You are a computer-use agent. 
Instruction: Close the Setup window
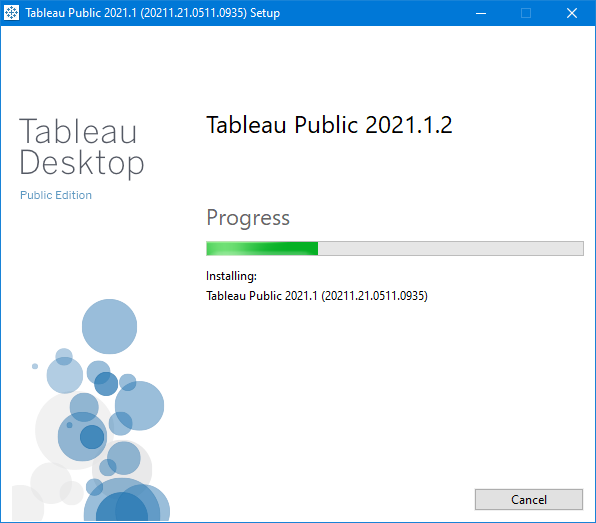tap(572, 13)
